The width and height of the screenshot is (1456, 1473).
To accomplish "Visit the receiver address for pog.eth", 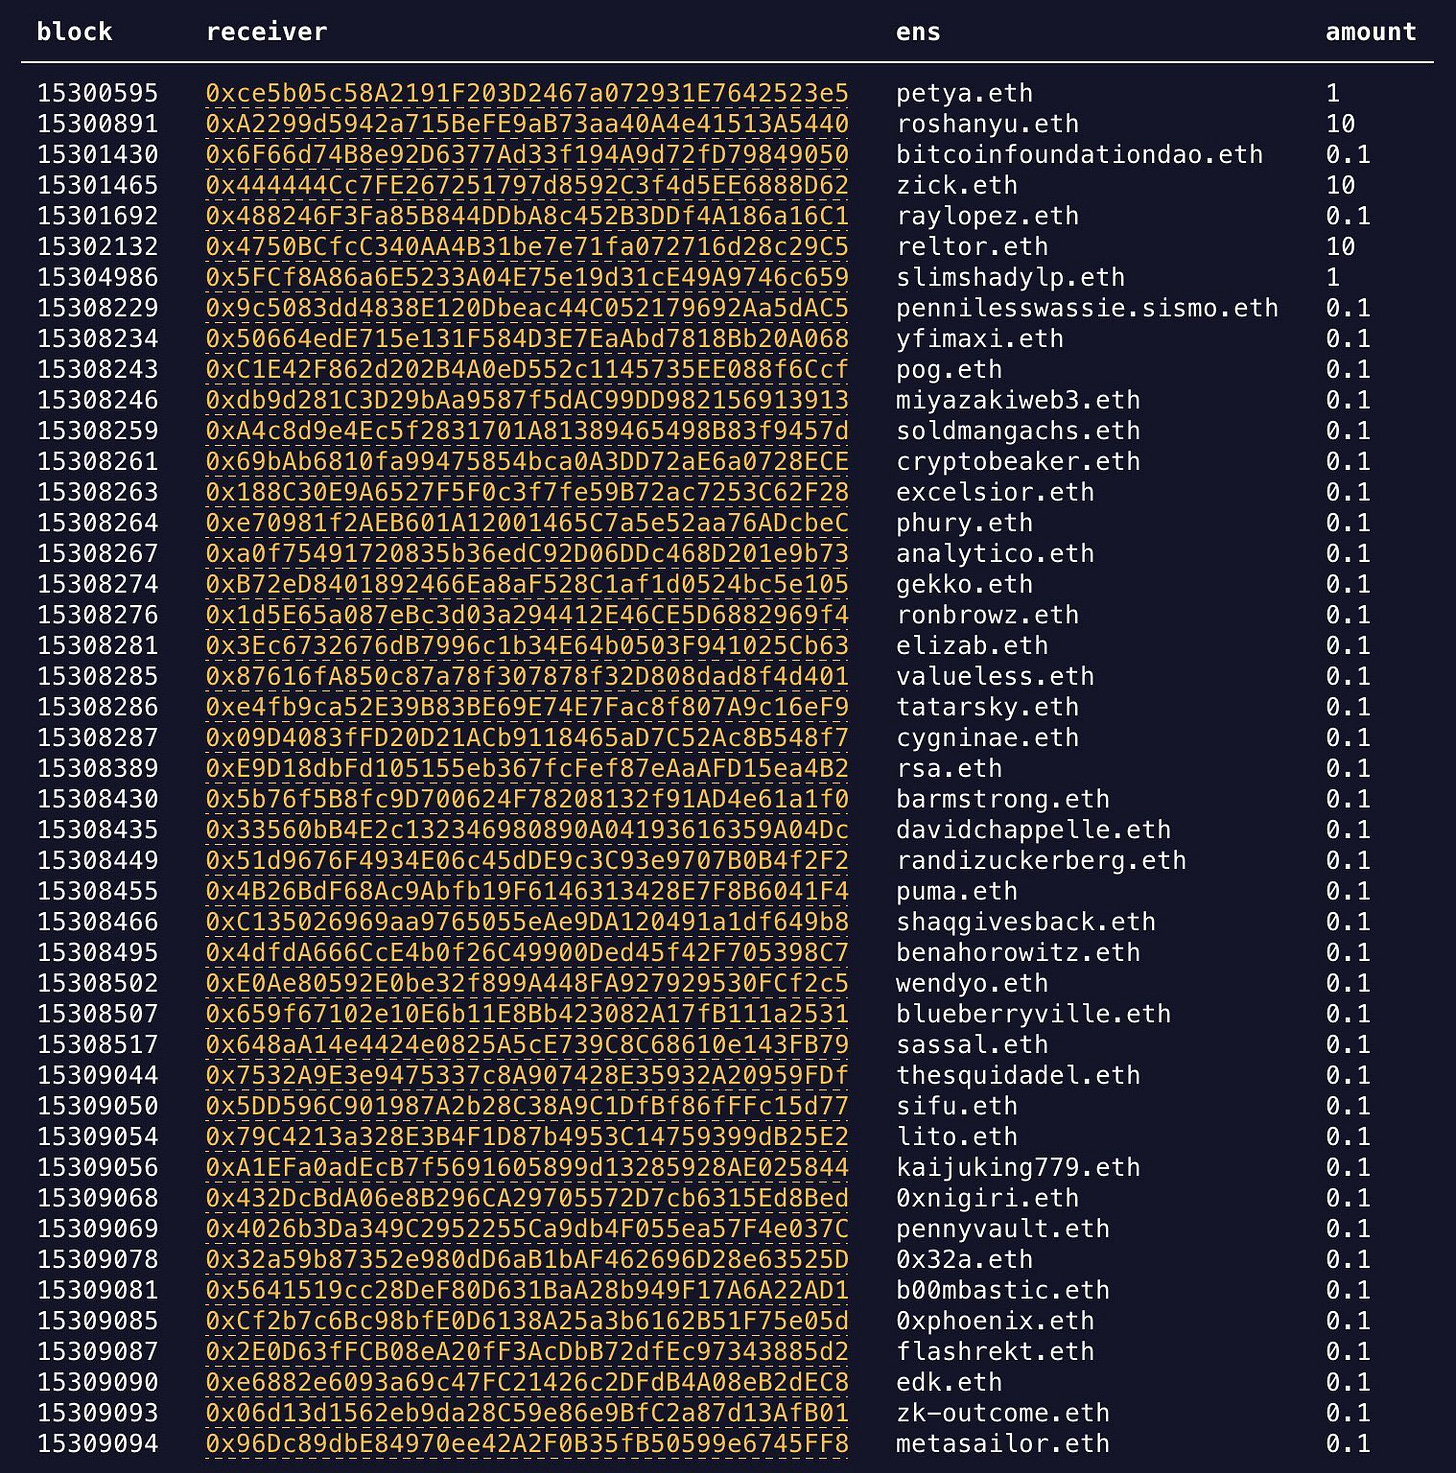I will [527, 370].
